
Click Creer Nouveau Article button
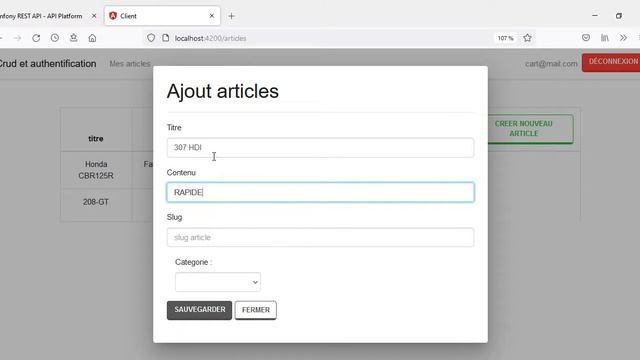(x=531, y=129)
